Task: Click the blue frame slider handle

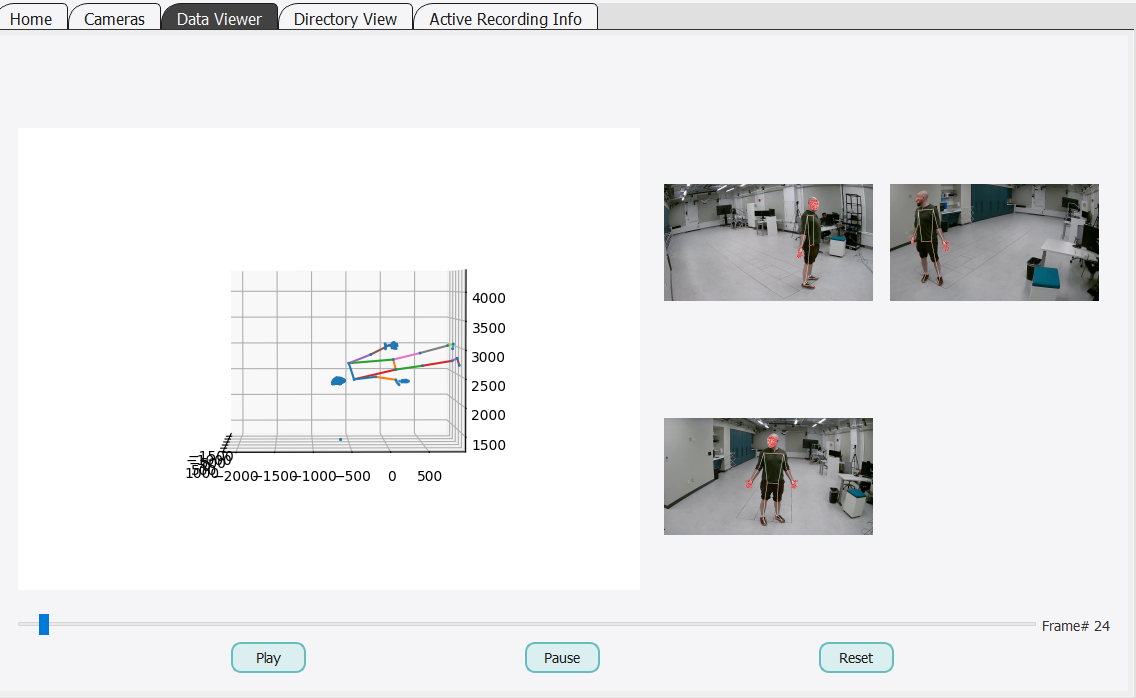Action: pos(44,625)
